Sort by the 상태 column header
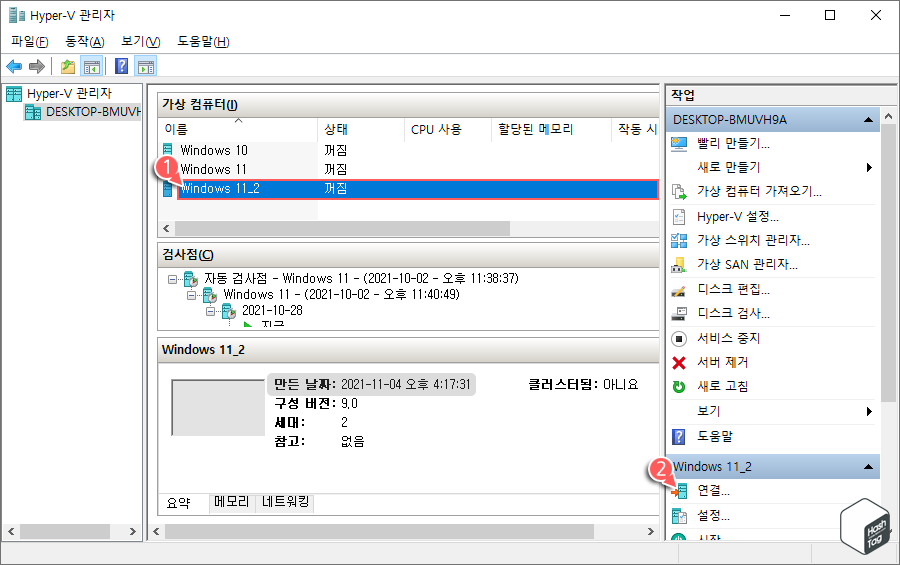Viewport: 900px width, 565px height. tap(360, 130)
